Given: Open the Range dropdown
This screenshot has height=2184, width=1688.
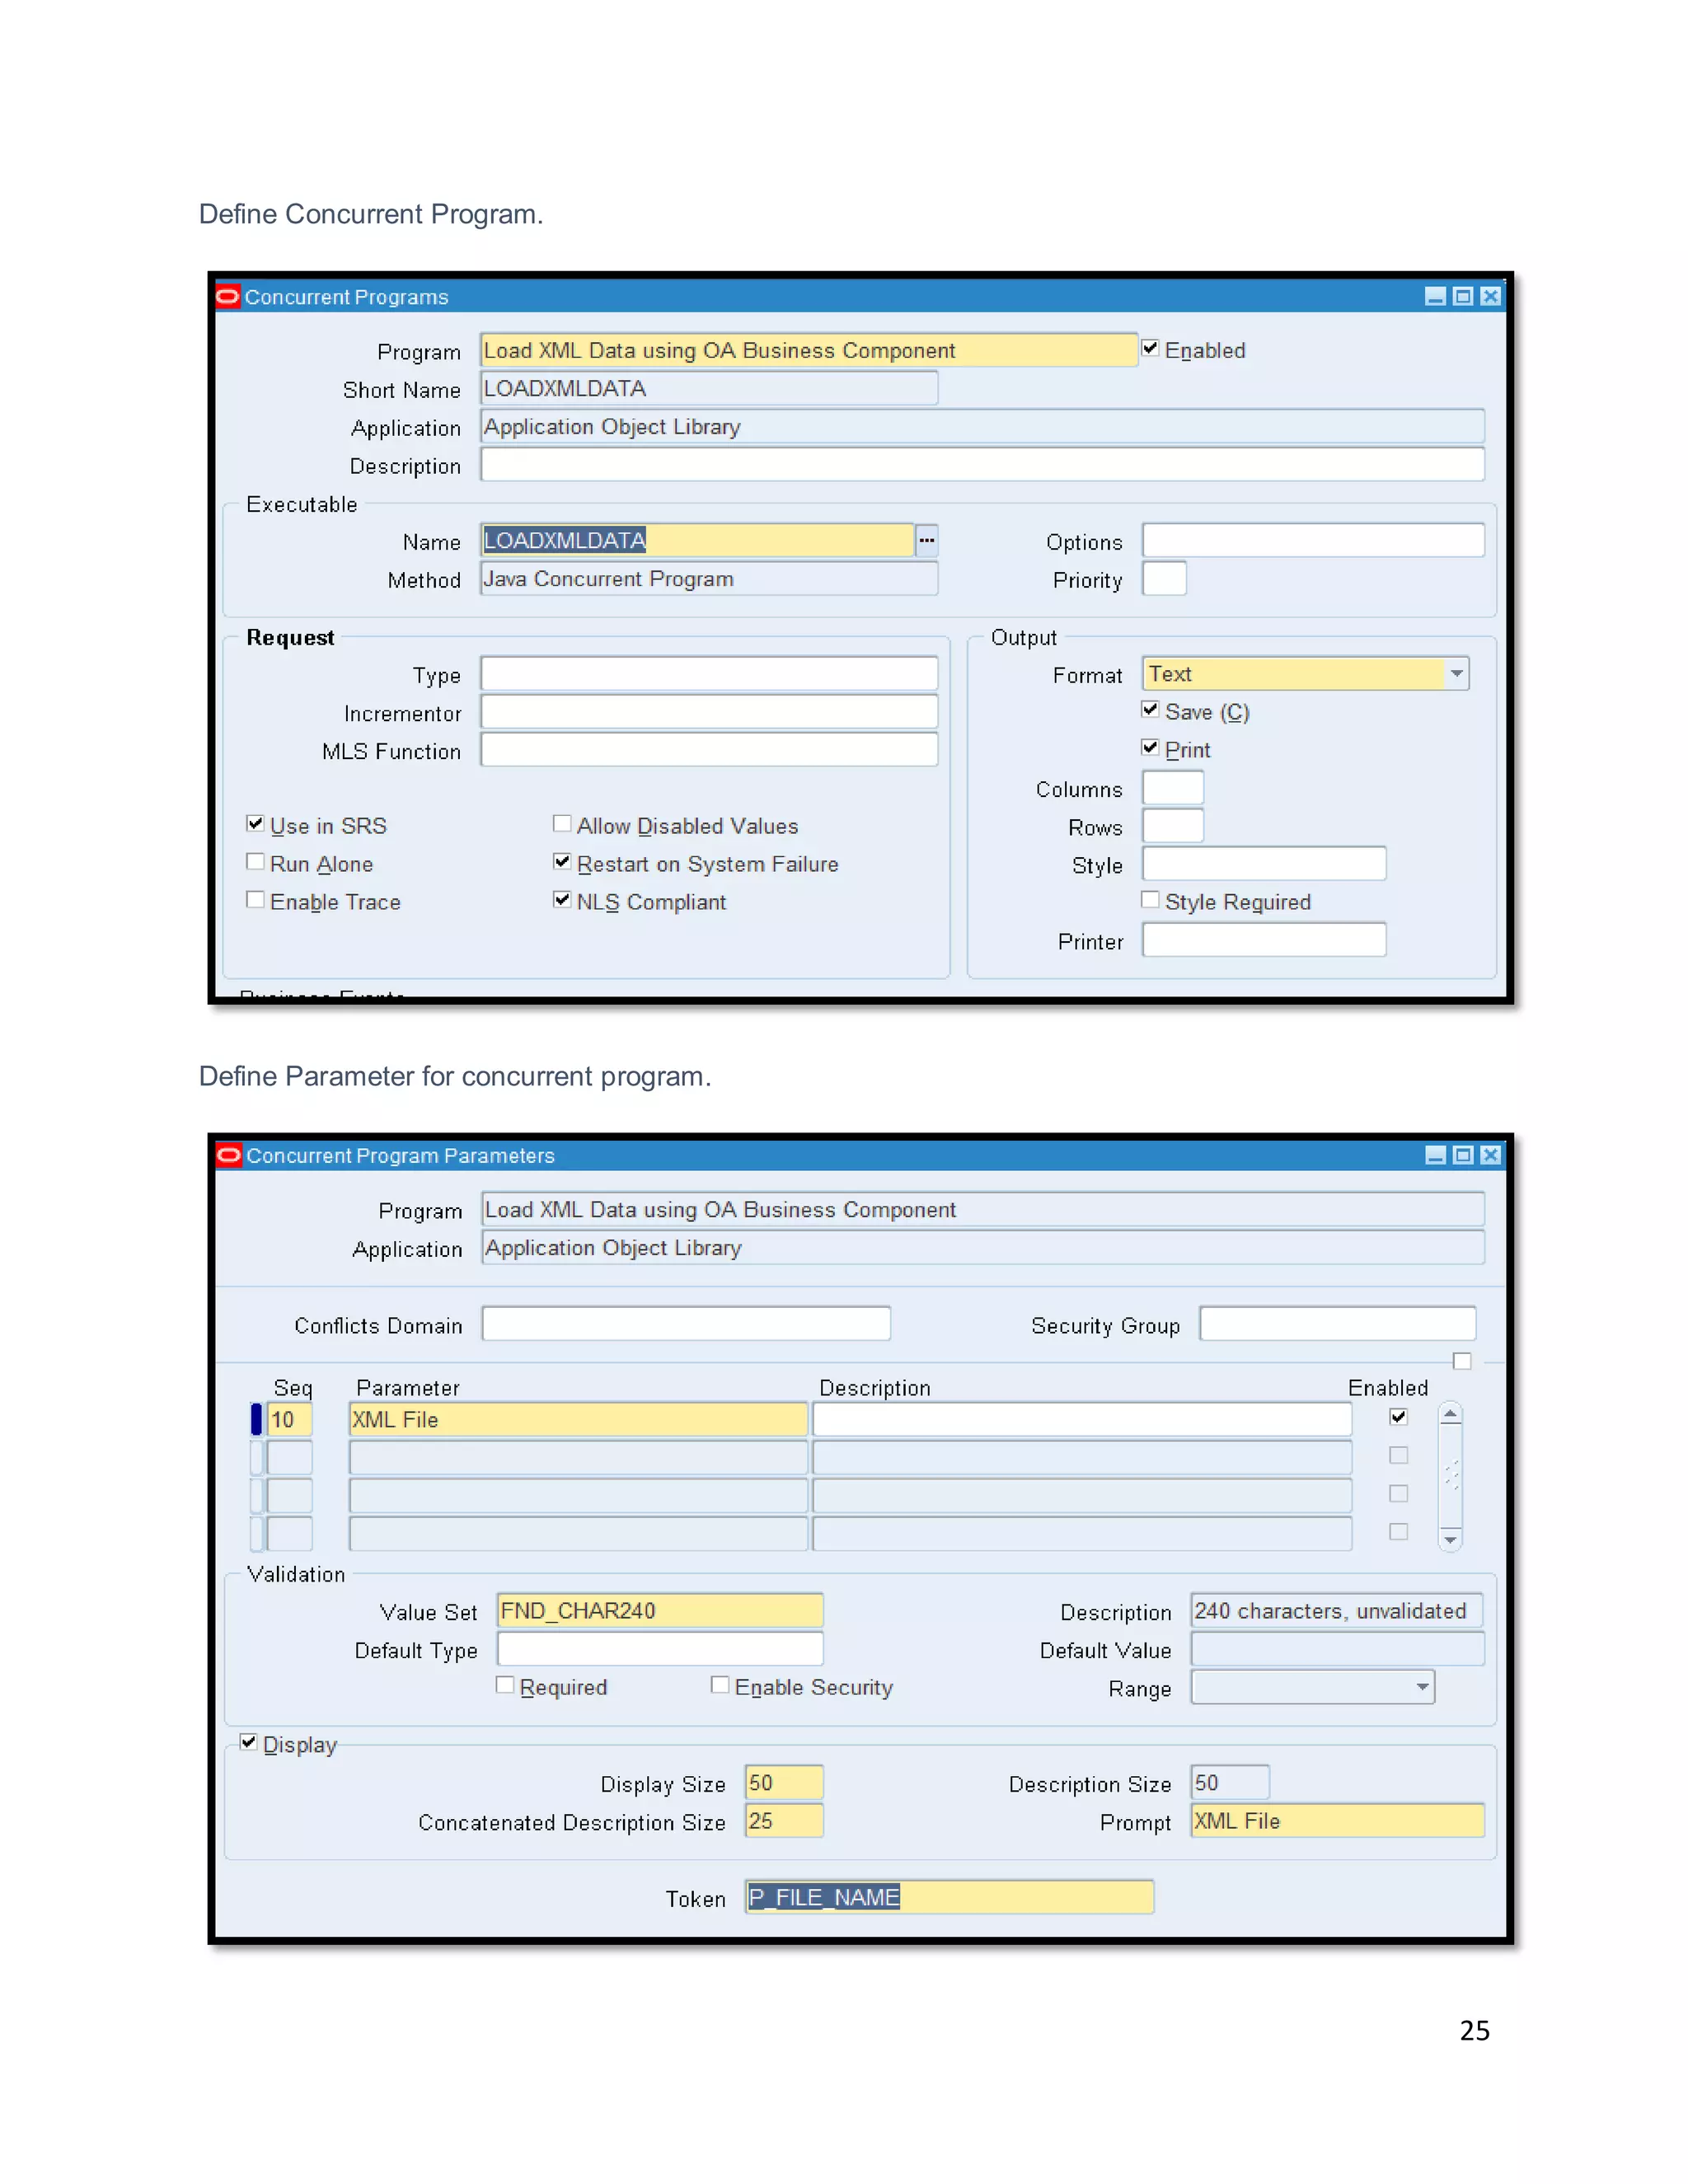Looking at the screenshot, I should (x=1422, y=1687).
